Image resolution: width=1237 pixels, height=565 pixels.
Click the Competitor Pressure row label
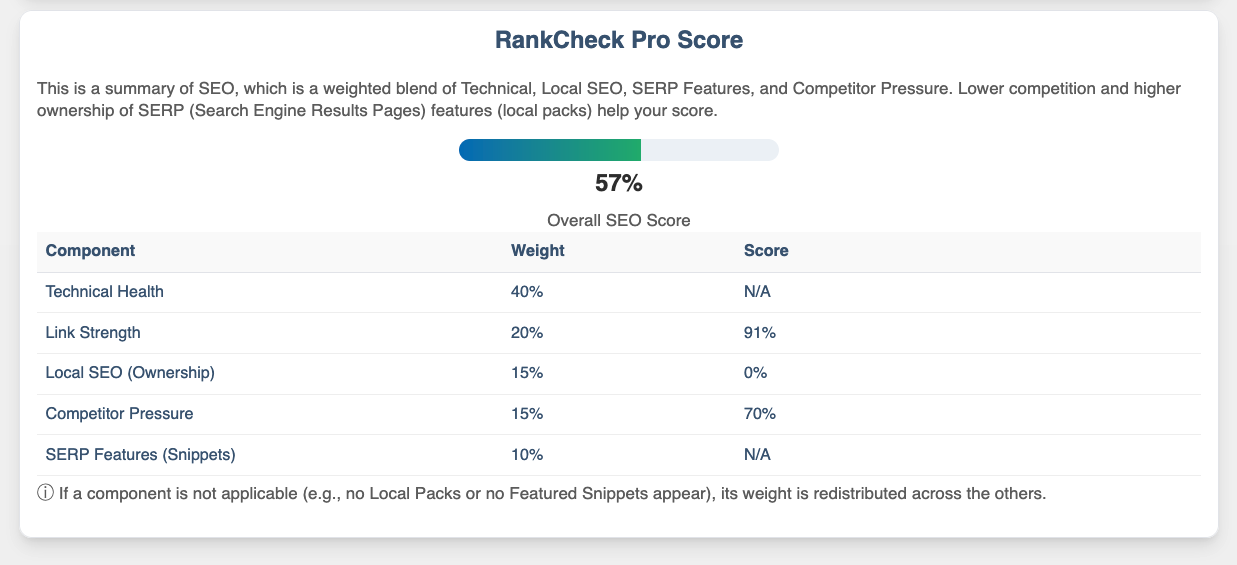[x=119, y=413]
